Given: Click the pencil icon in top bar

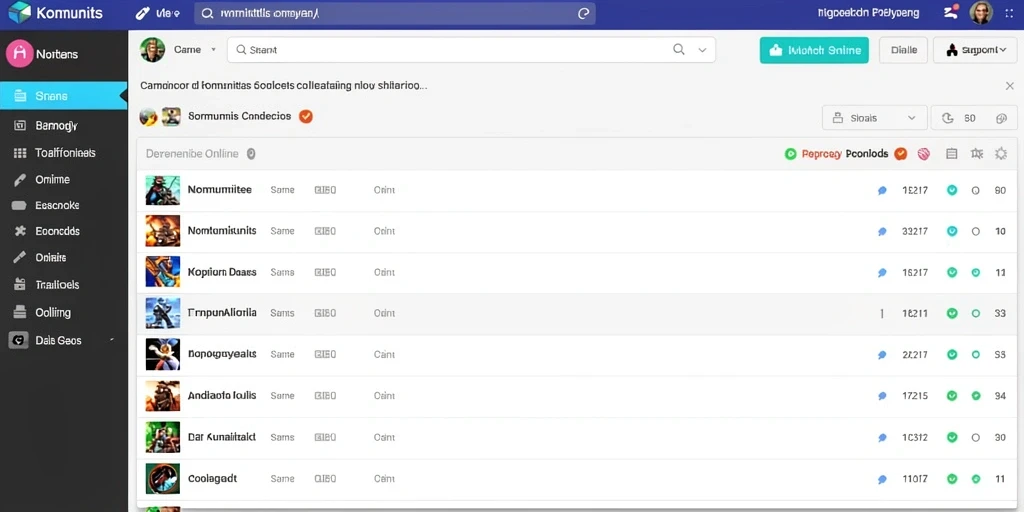Looking at the screenshot, I should pyautogui.click(x=142, y=13).
